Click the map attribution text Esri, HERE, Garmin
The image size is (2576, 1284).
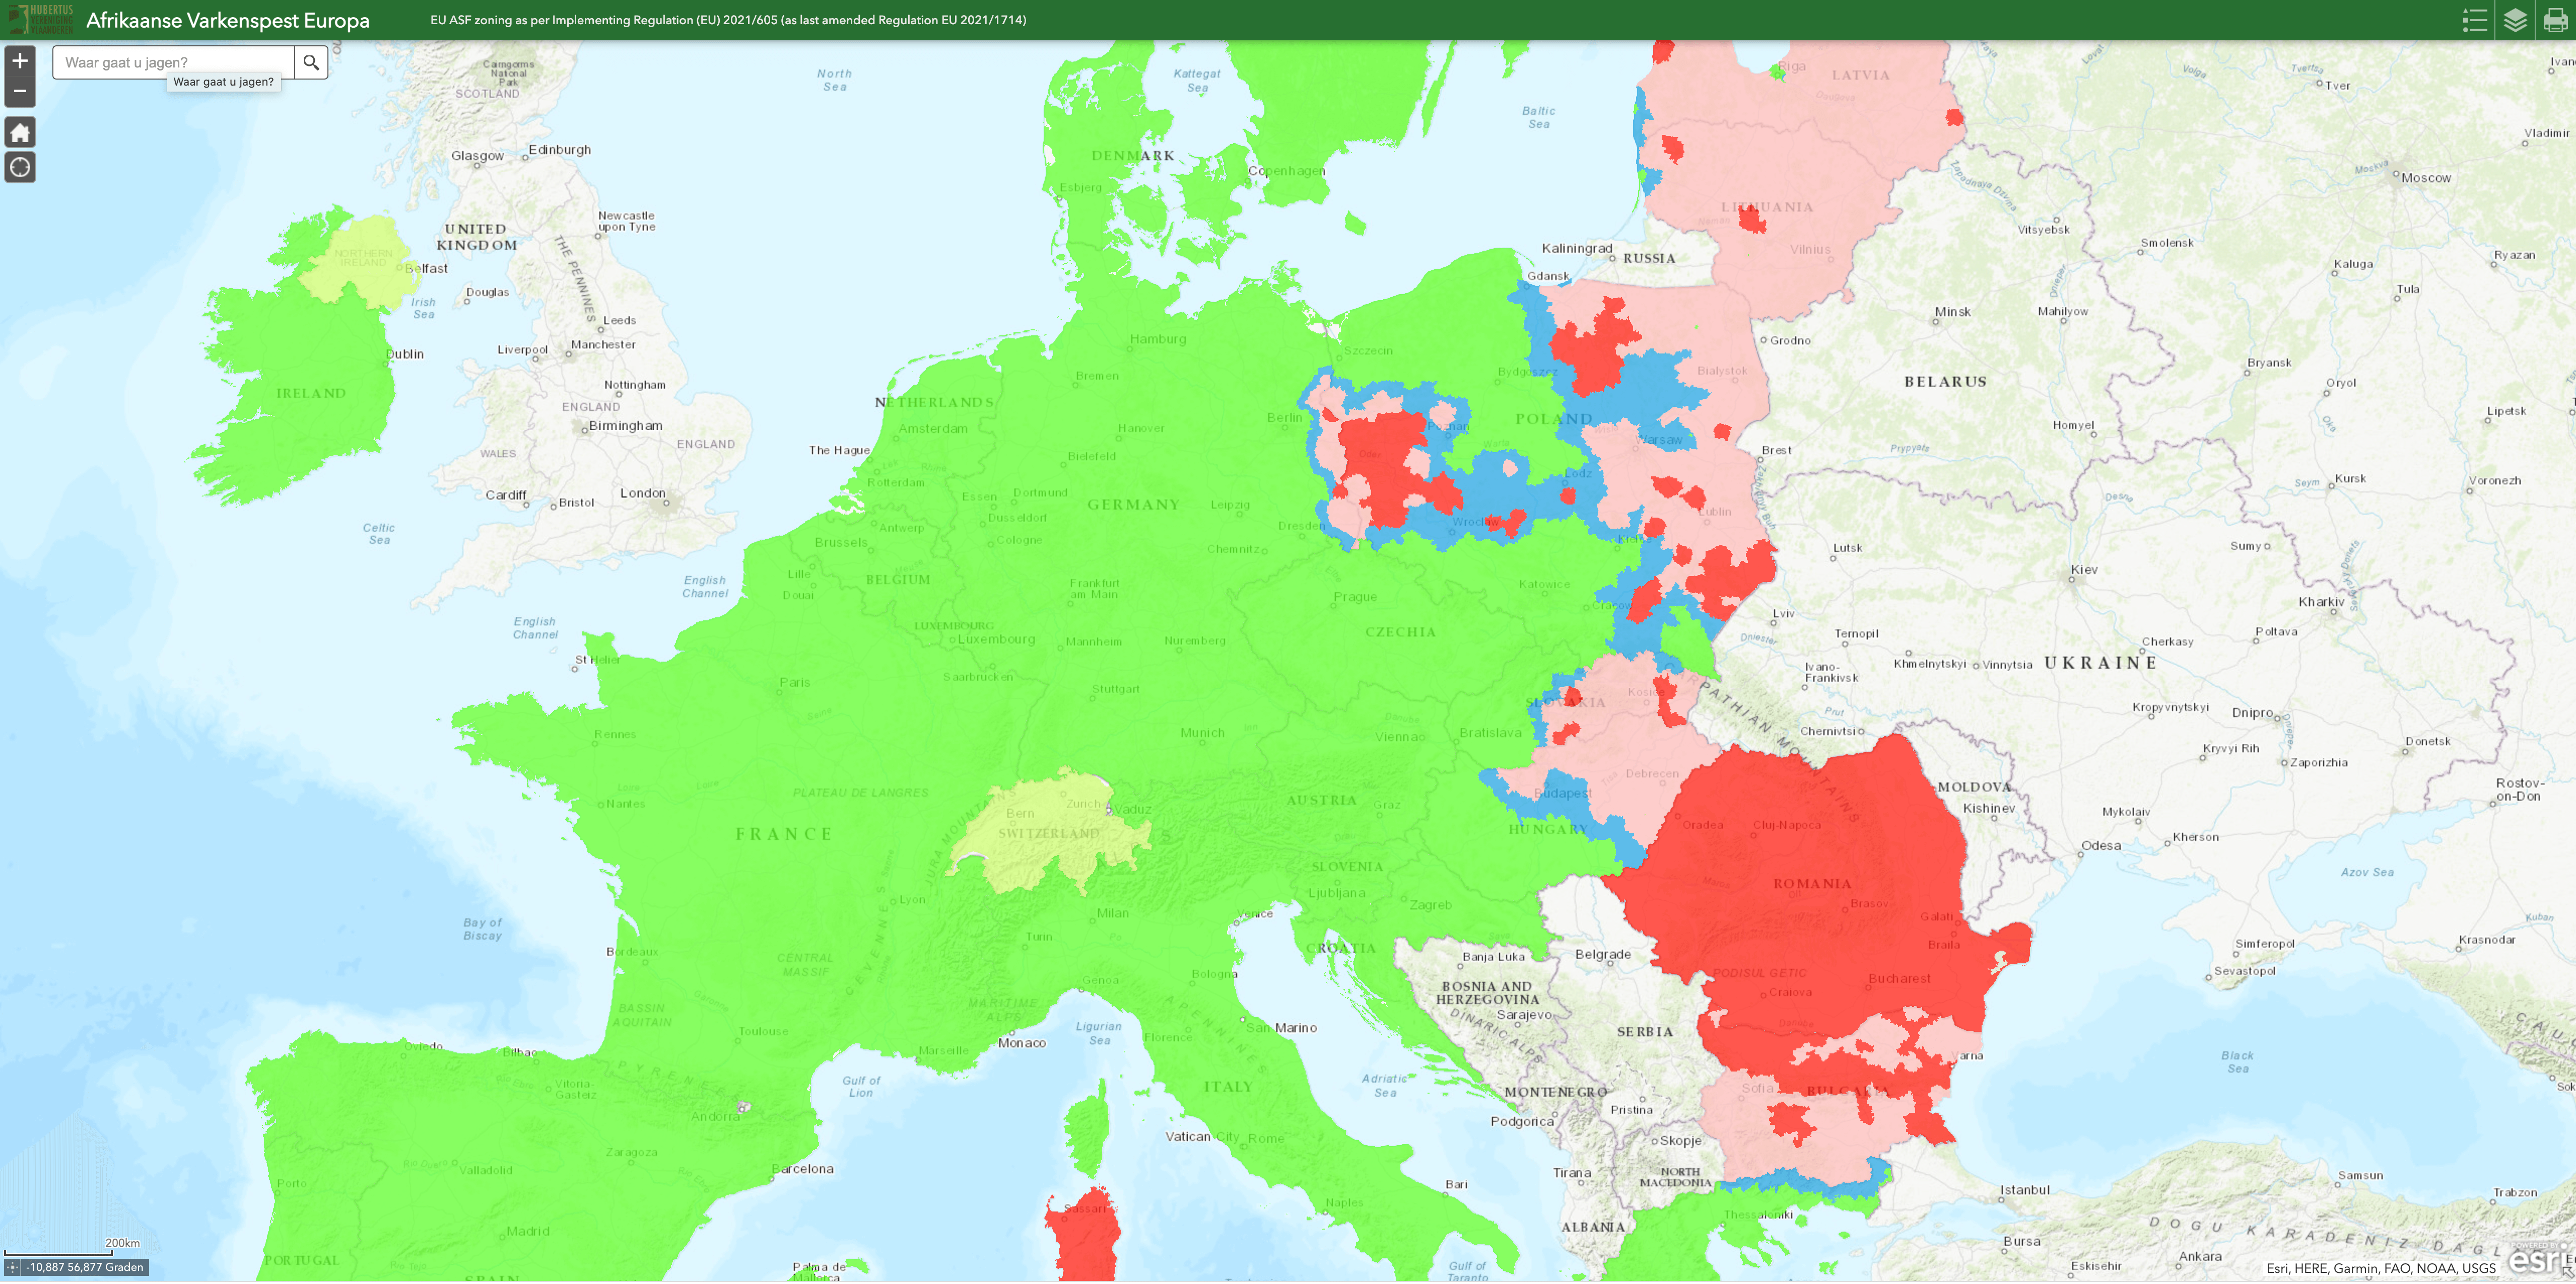tap(2380, 1268)
